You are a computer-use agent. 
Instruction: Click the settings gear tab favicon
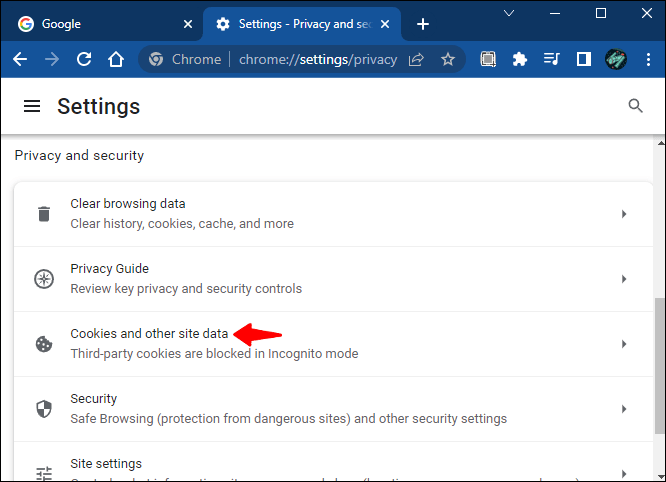coord(223,24)
